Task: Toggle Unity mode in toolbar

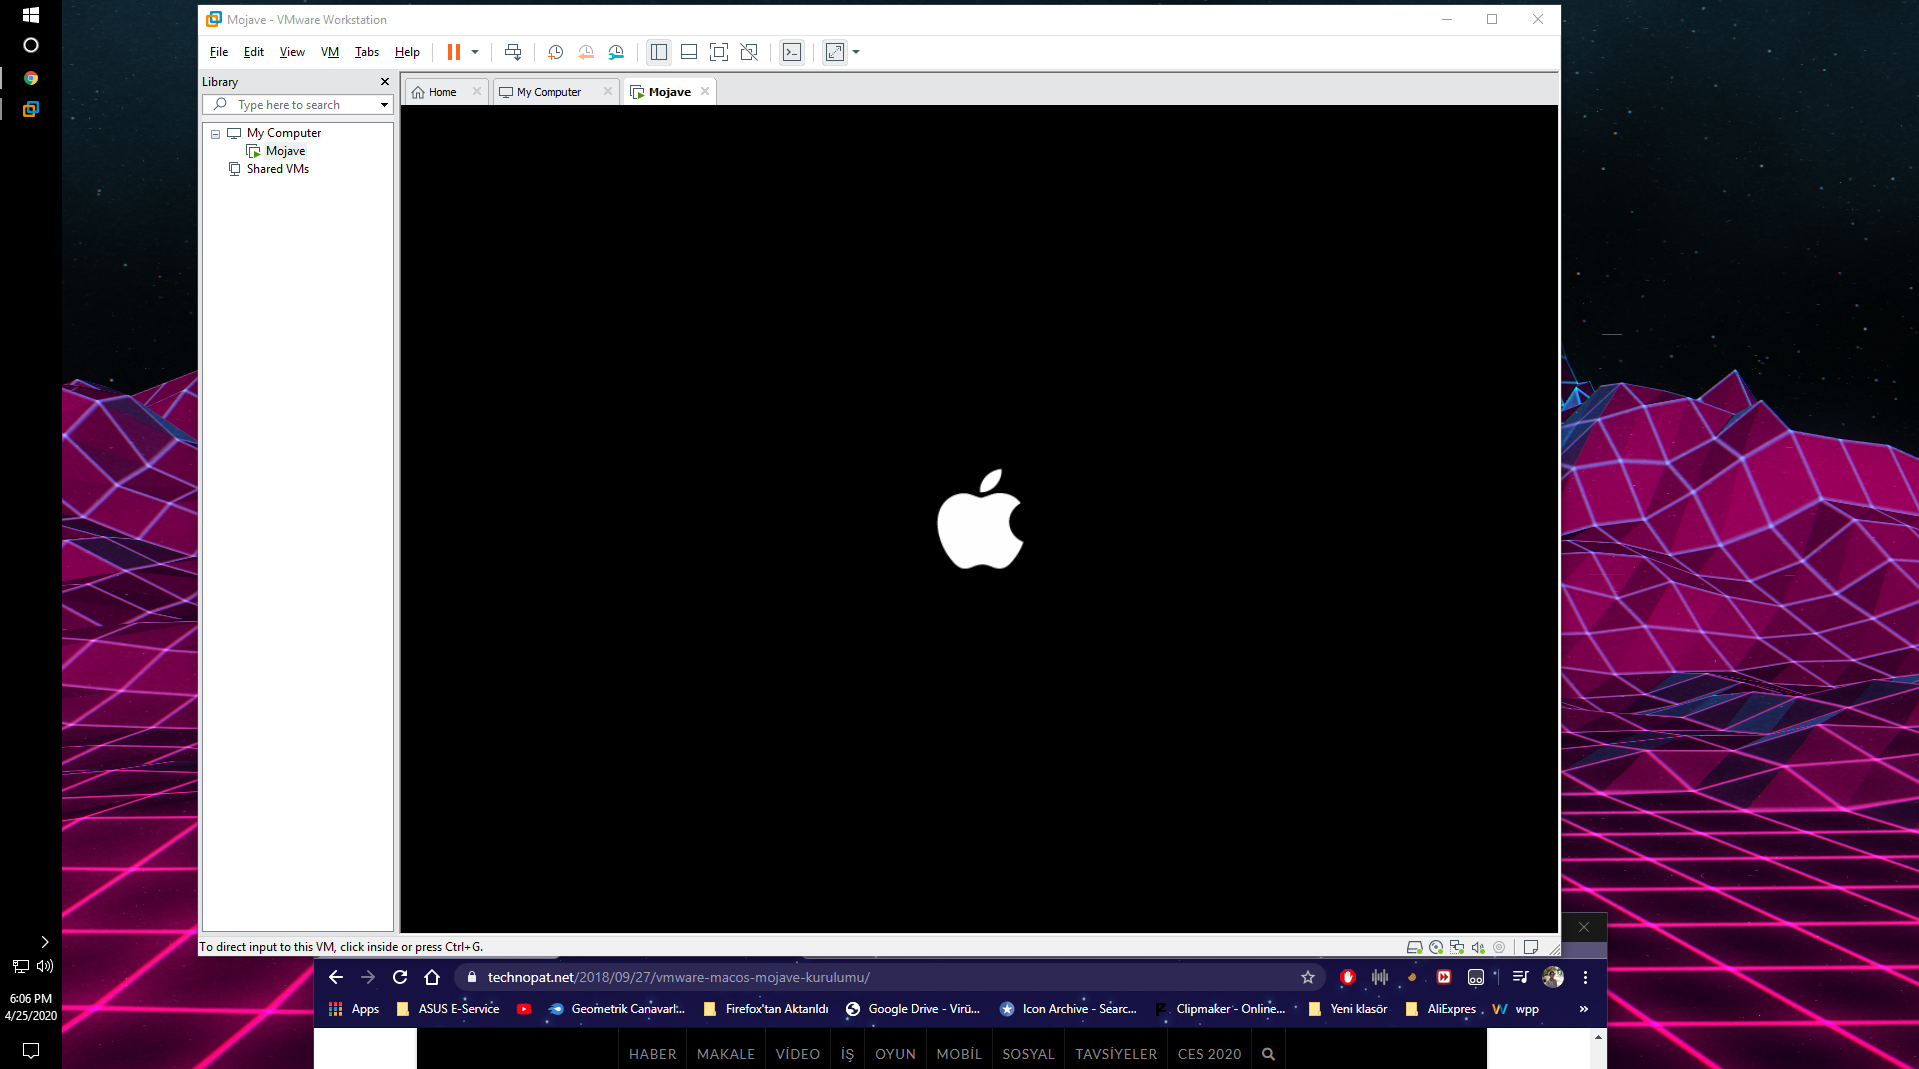Action: [749, 52]
